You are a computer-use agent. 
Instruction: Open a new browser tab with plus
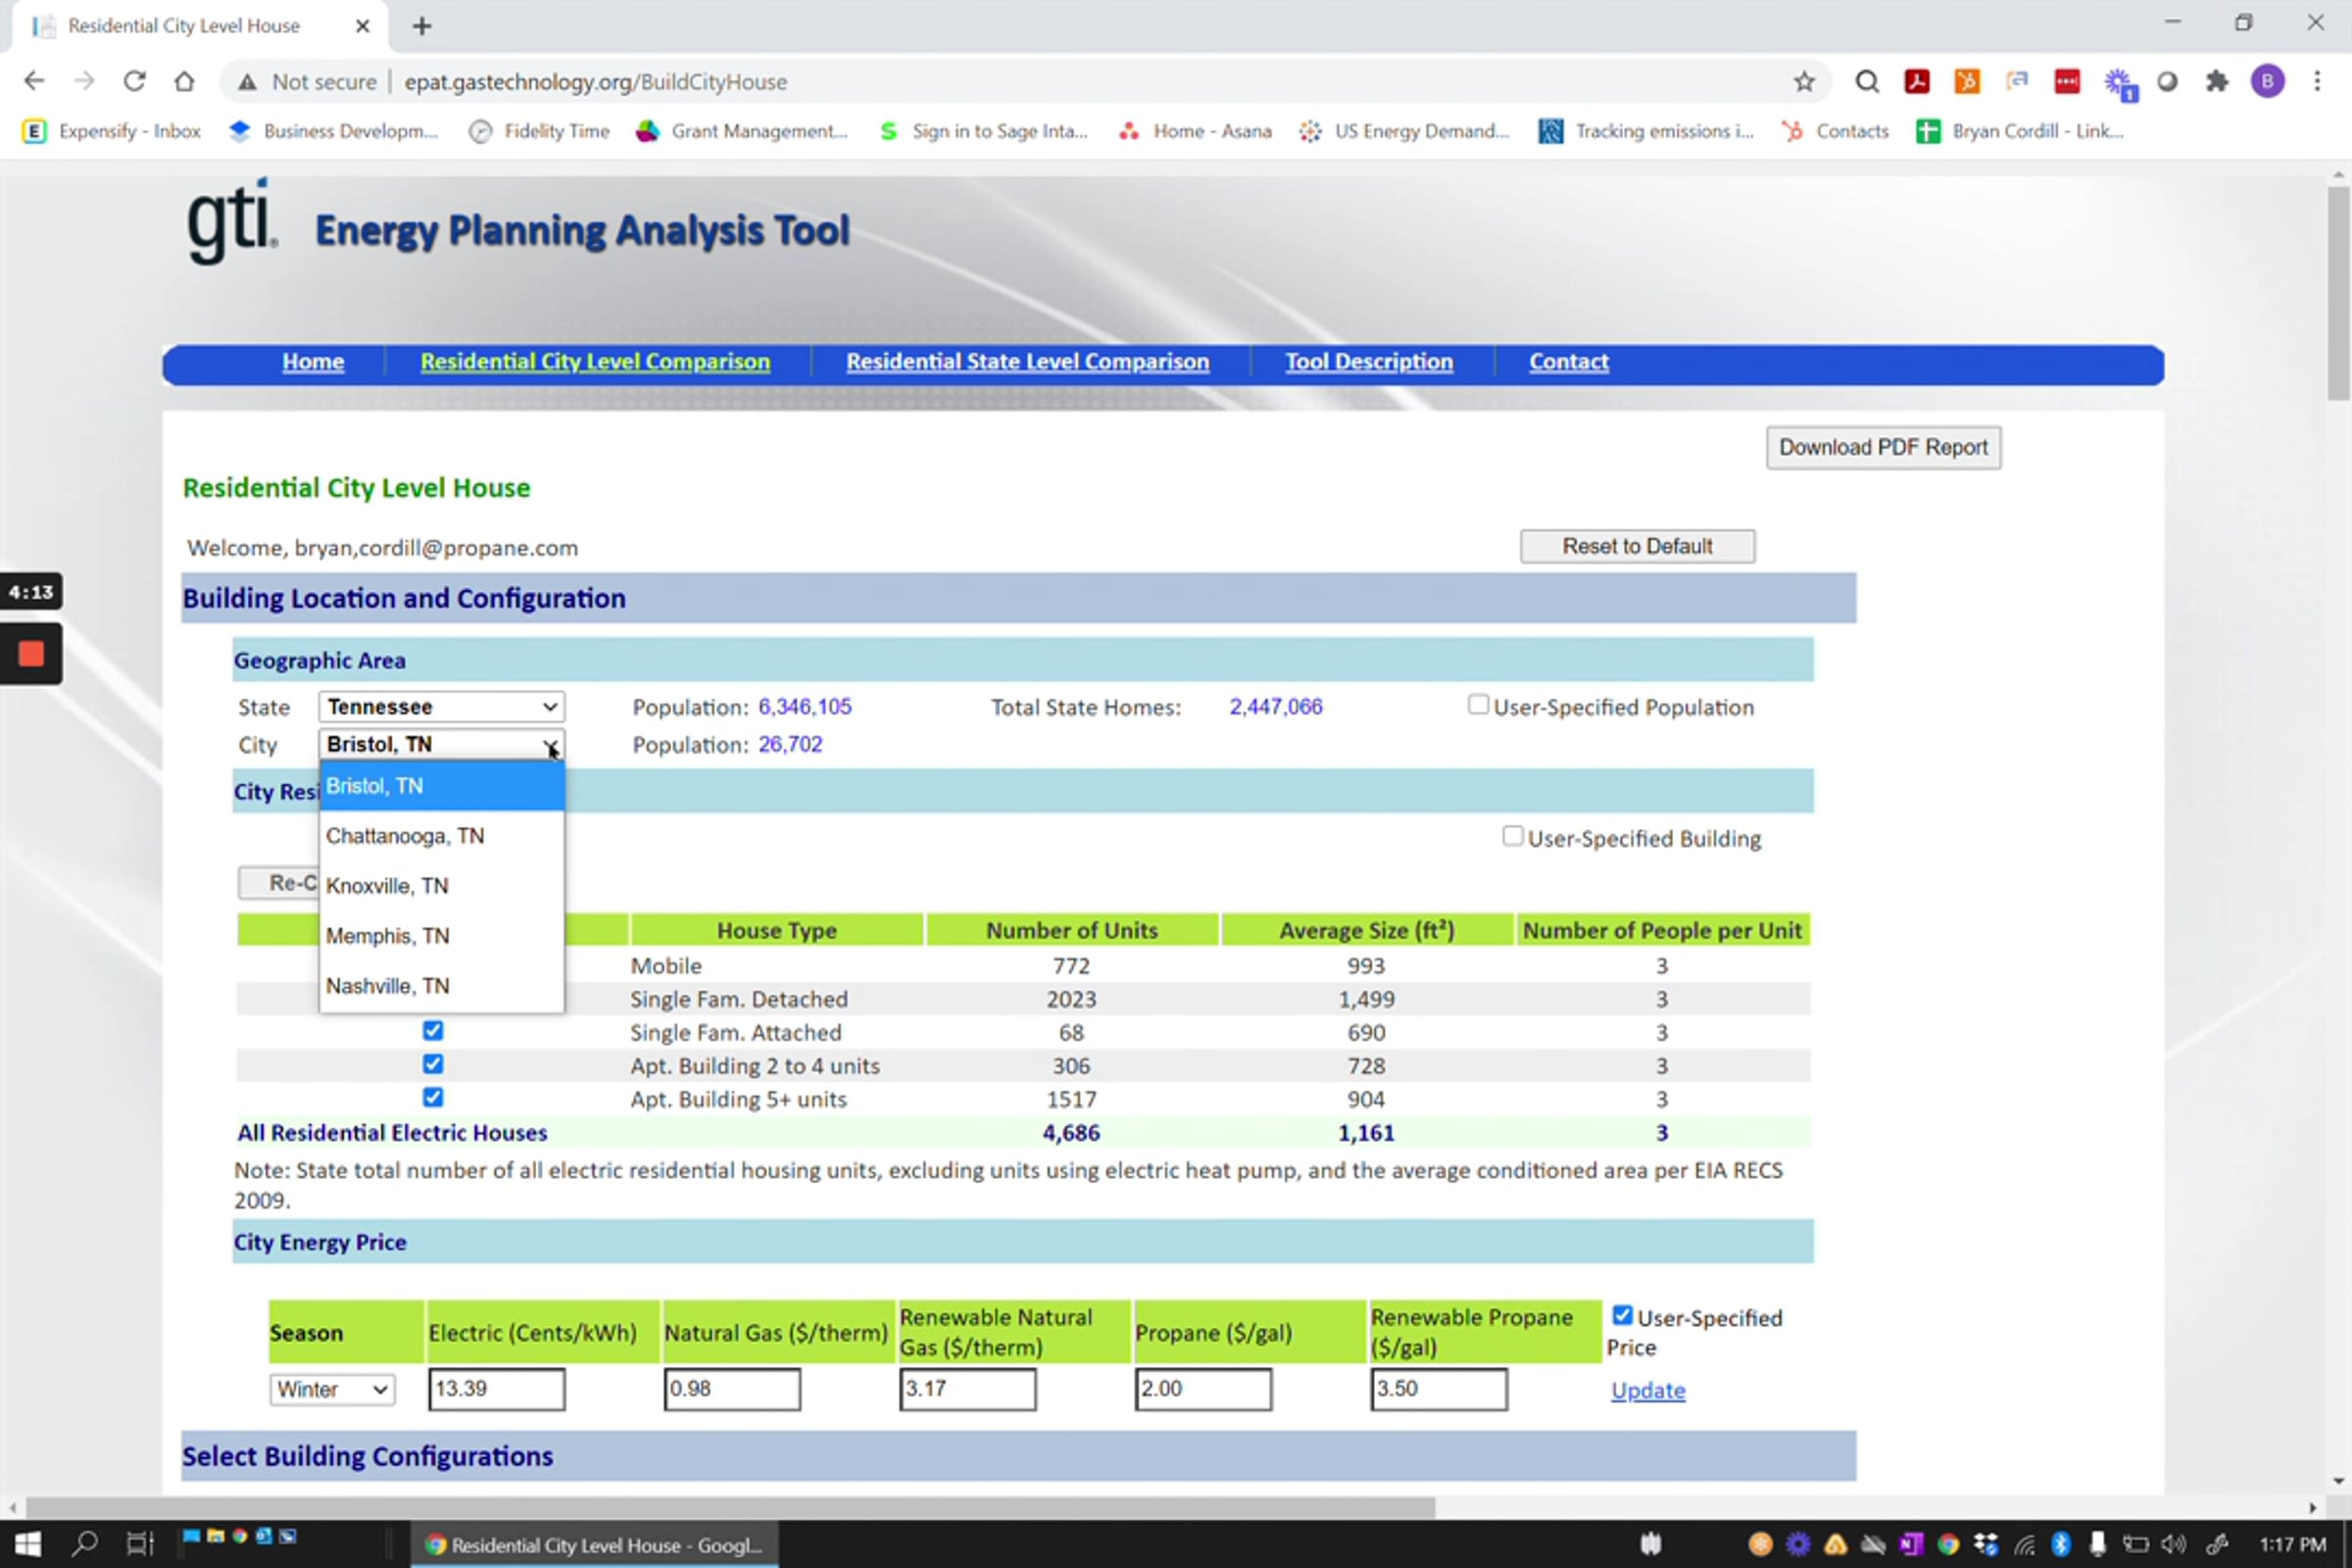[x=422, y=26]
